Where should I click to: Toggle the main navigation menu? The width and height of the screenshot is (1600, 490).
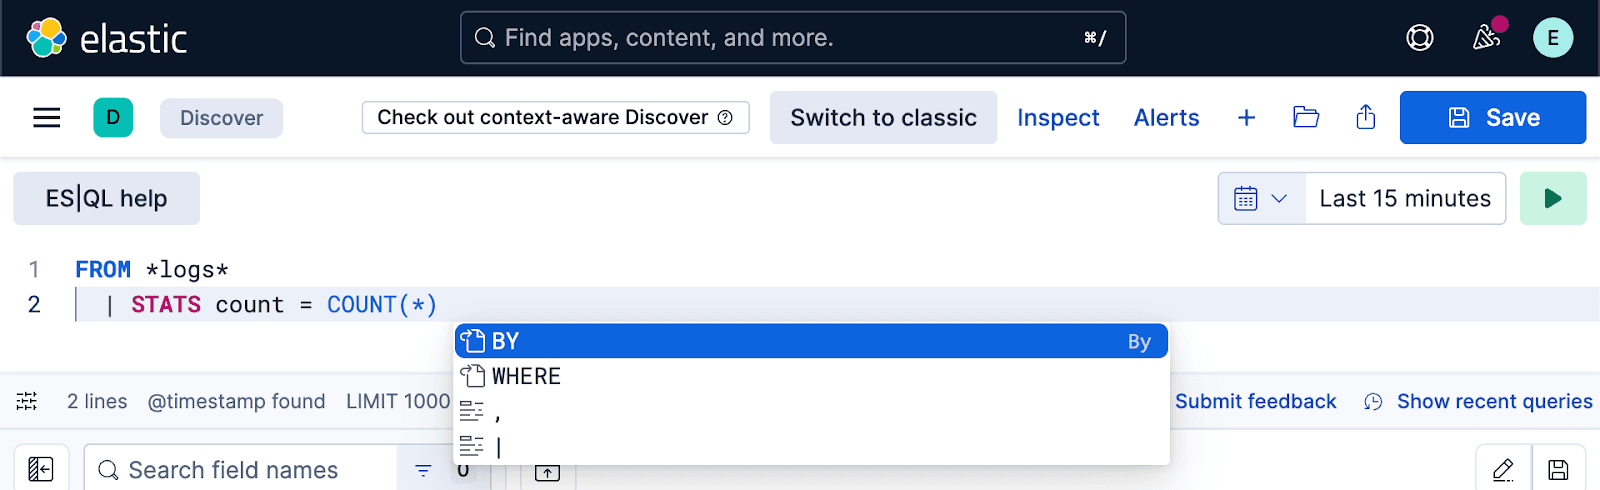[x=47, y=118]
